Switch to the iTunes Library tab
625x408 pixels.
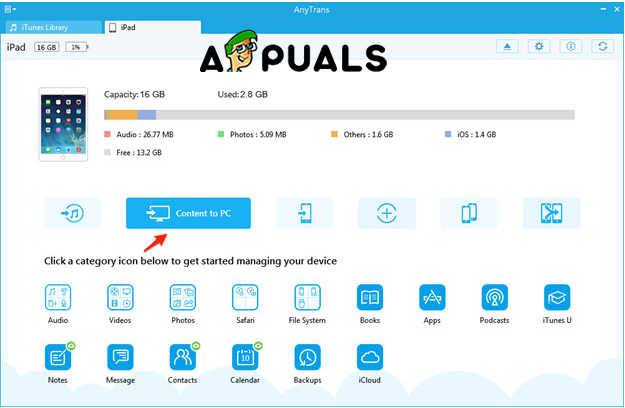coord(53,27)
